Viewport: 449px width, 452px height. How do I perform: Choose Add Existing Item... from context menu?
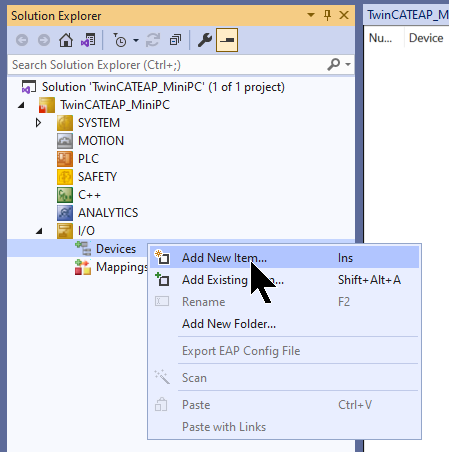pyautogui.click(x=284, y=280)
